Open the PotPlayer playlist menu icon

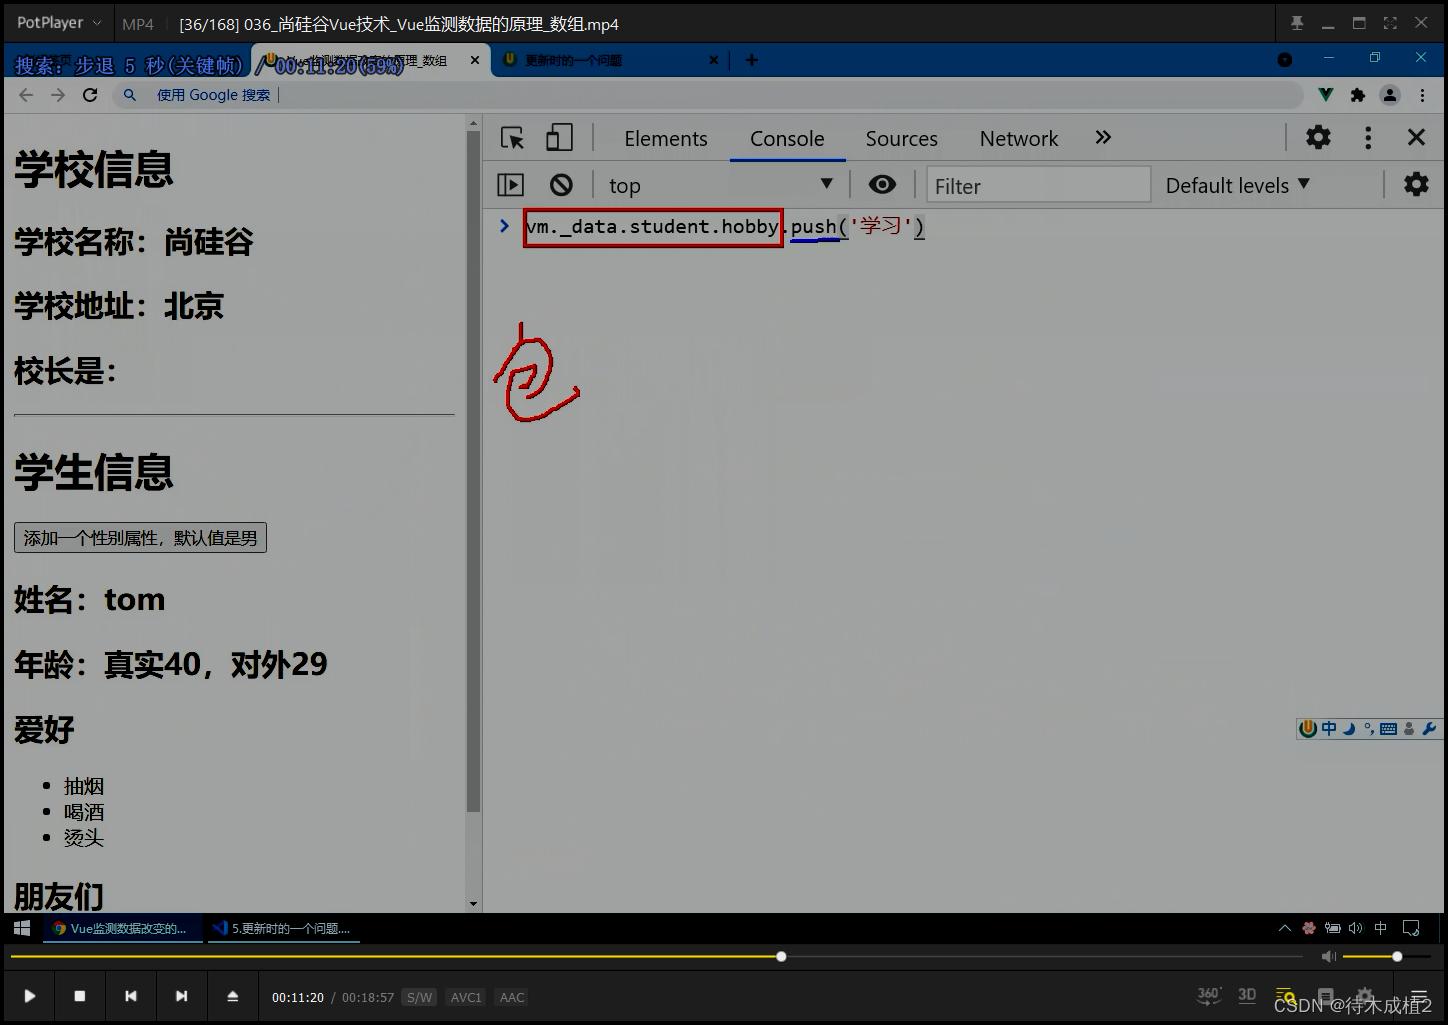coord(1418,997)
